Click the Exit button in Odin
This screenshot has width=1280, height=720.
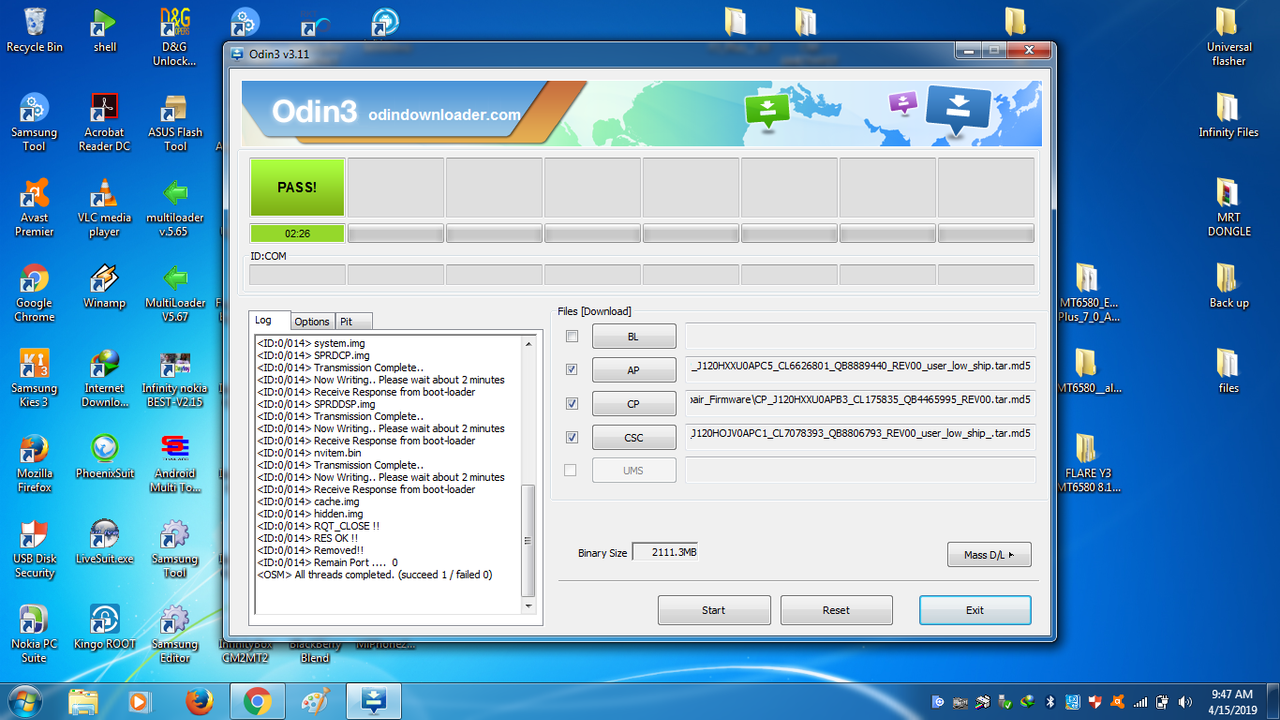pos(975,610)
